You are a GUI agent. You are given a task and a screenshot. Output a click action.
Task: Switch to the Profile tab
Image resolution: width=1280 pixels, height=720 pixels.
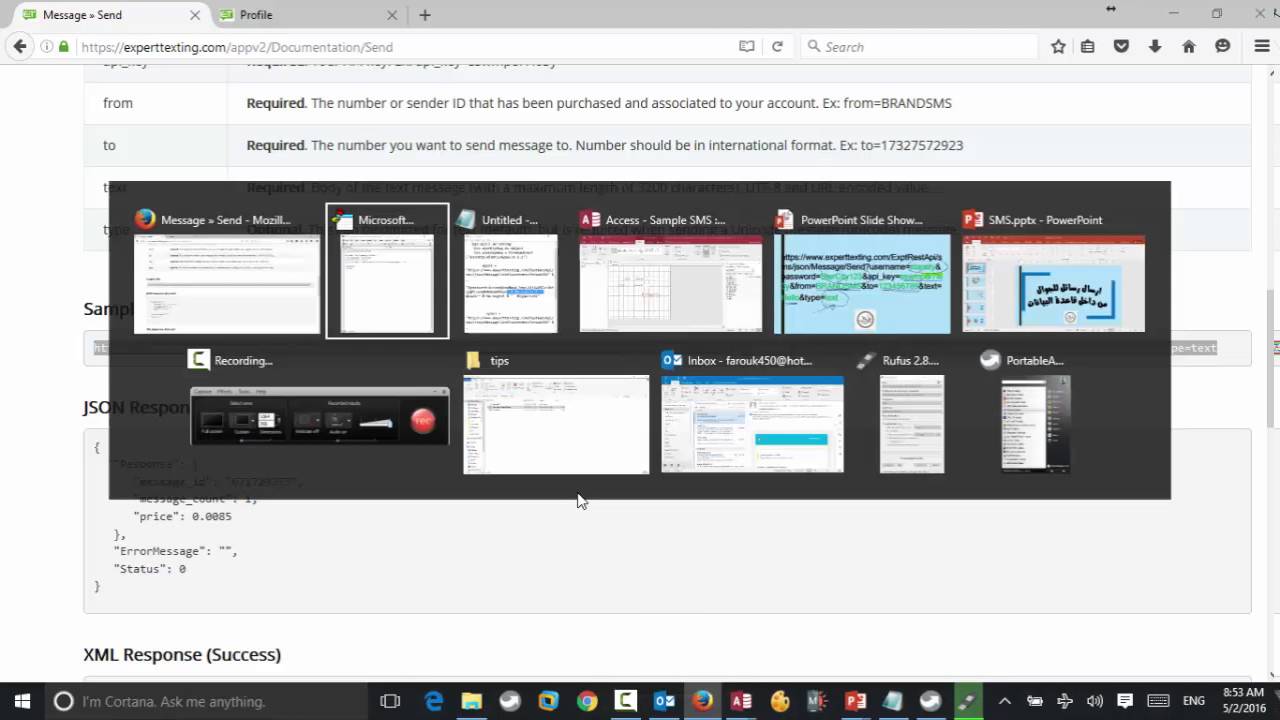[308, 15]
